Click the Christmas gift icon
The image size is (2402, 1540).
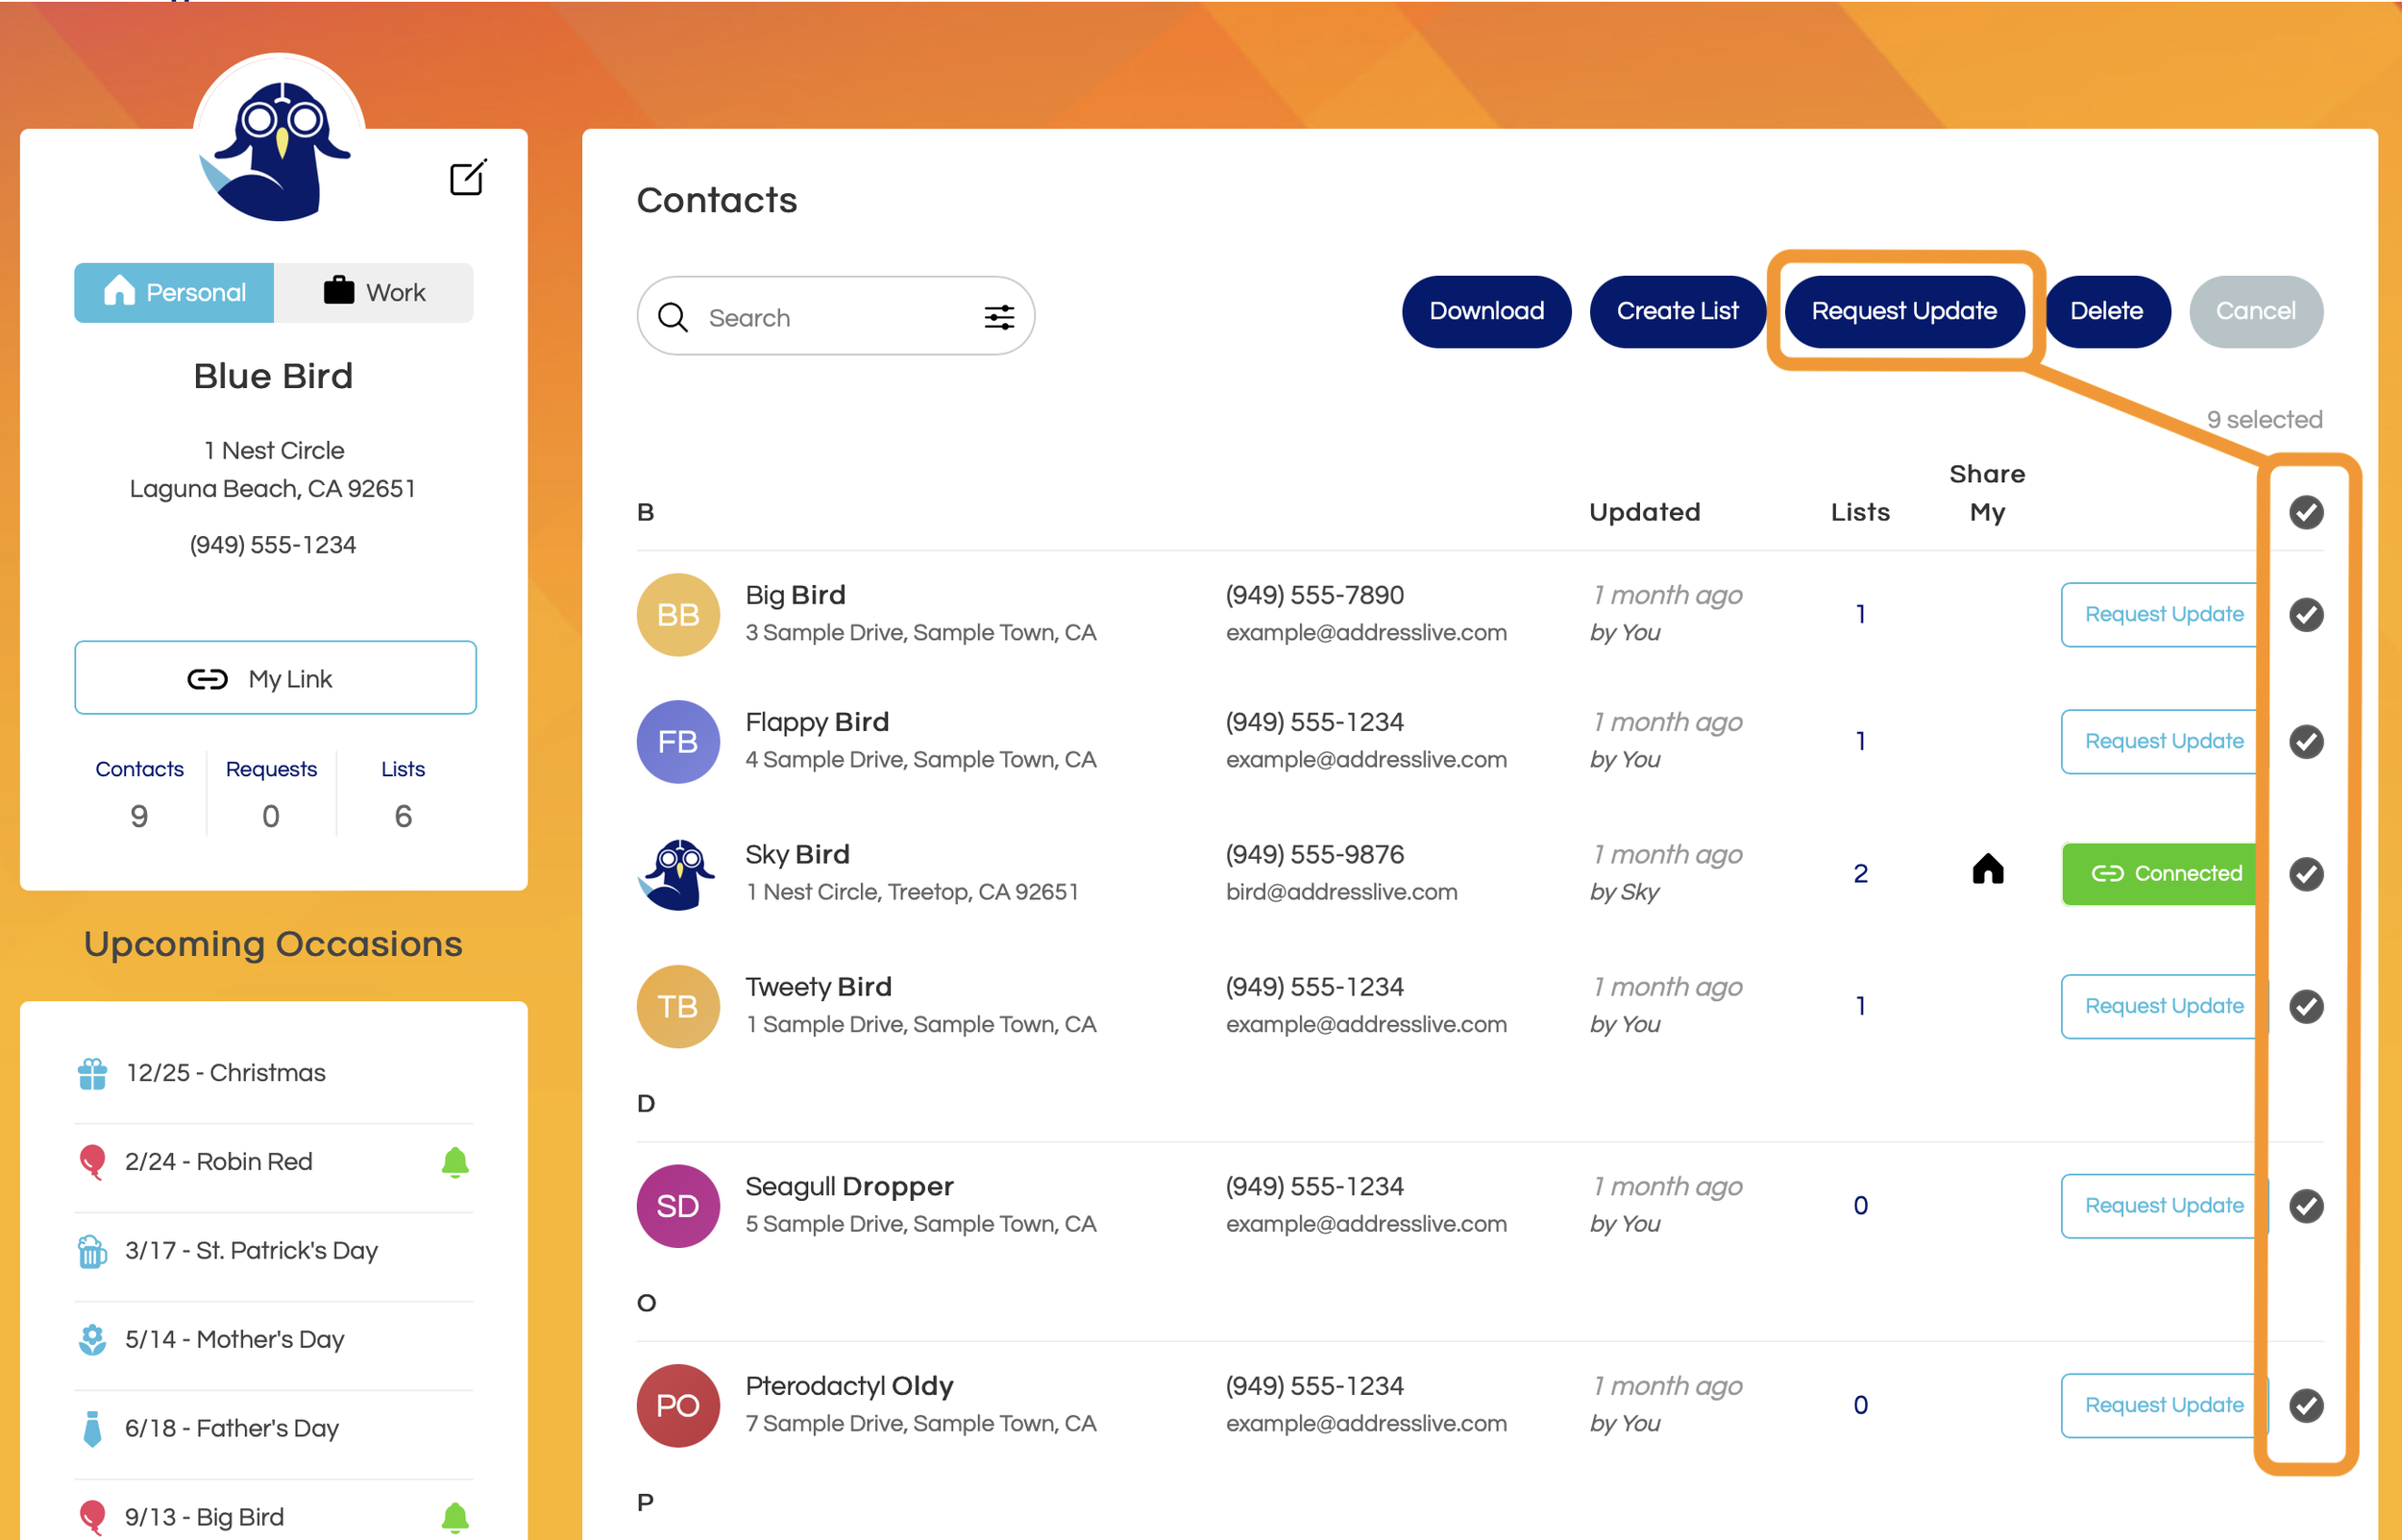[93, 1073]
